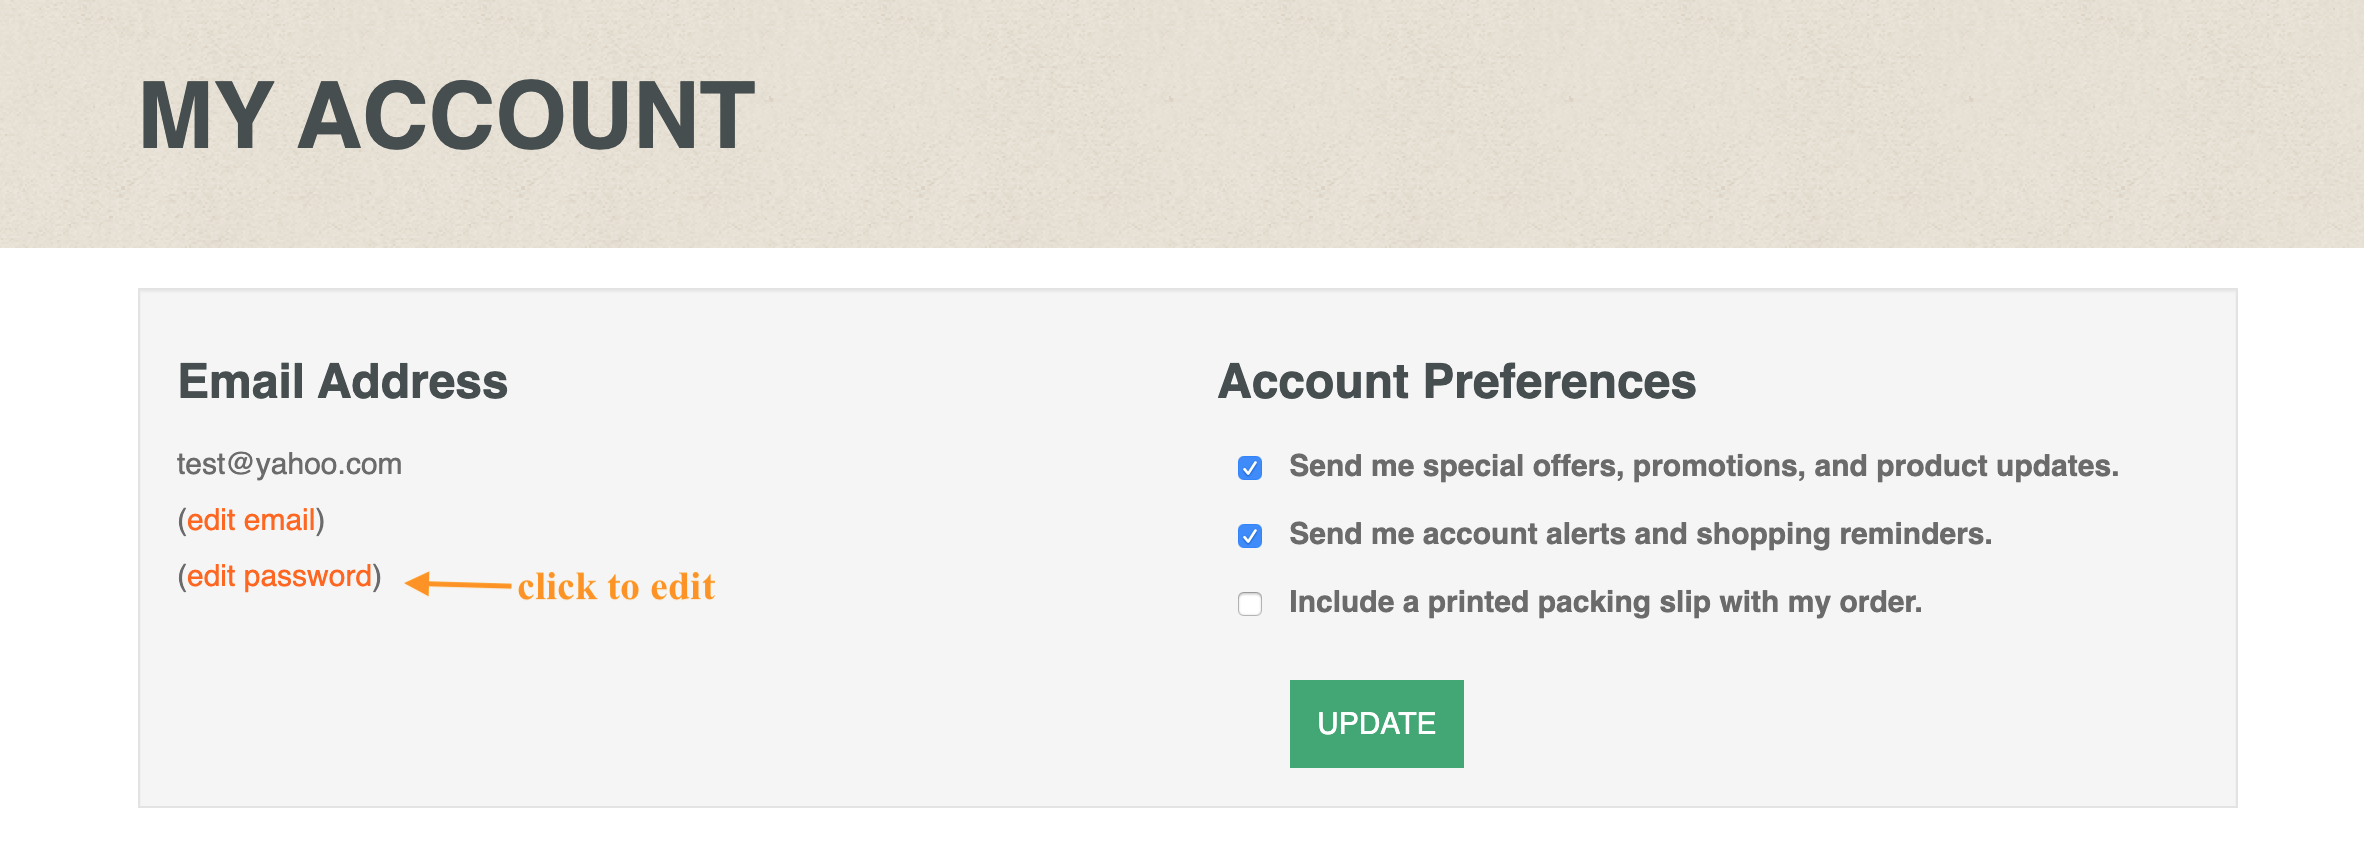Screen dimensions: 2364x848
Task: Uncheck the special offers and promotions checkbox
Action: pos(1250,467)
